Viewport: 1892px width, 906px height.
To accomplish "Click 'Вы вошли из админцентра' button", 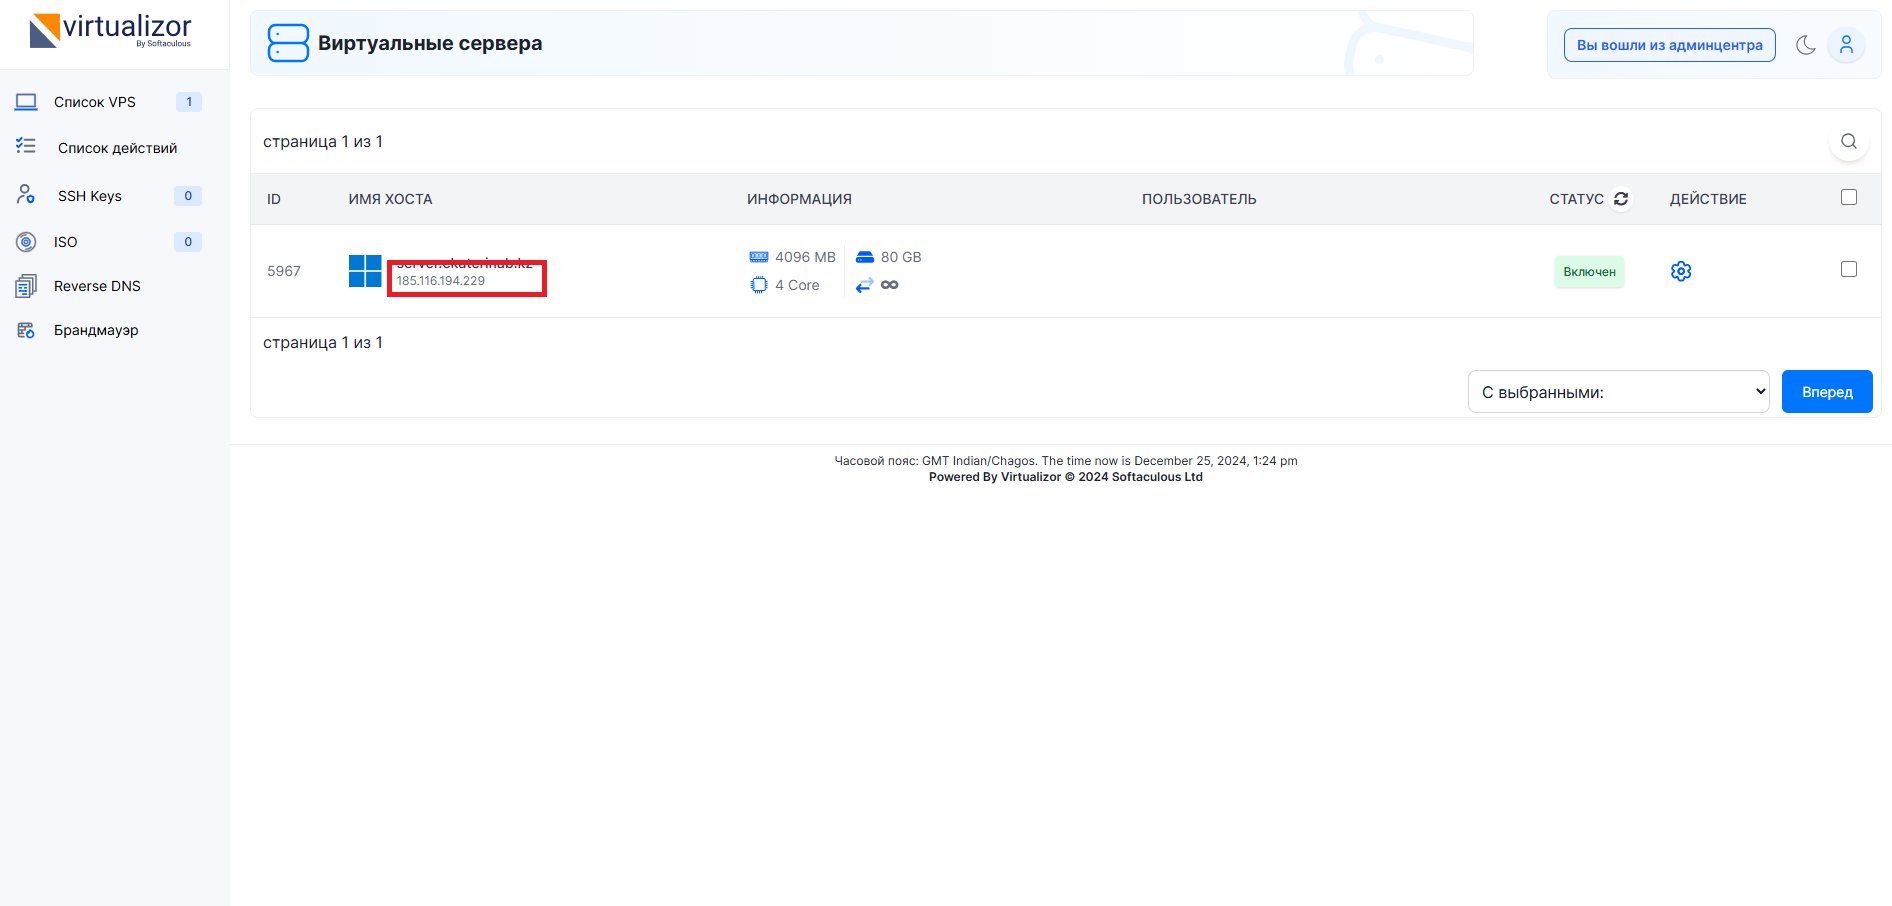I will [x=1669, y=45].
